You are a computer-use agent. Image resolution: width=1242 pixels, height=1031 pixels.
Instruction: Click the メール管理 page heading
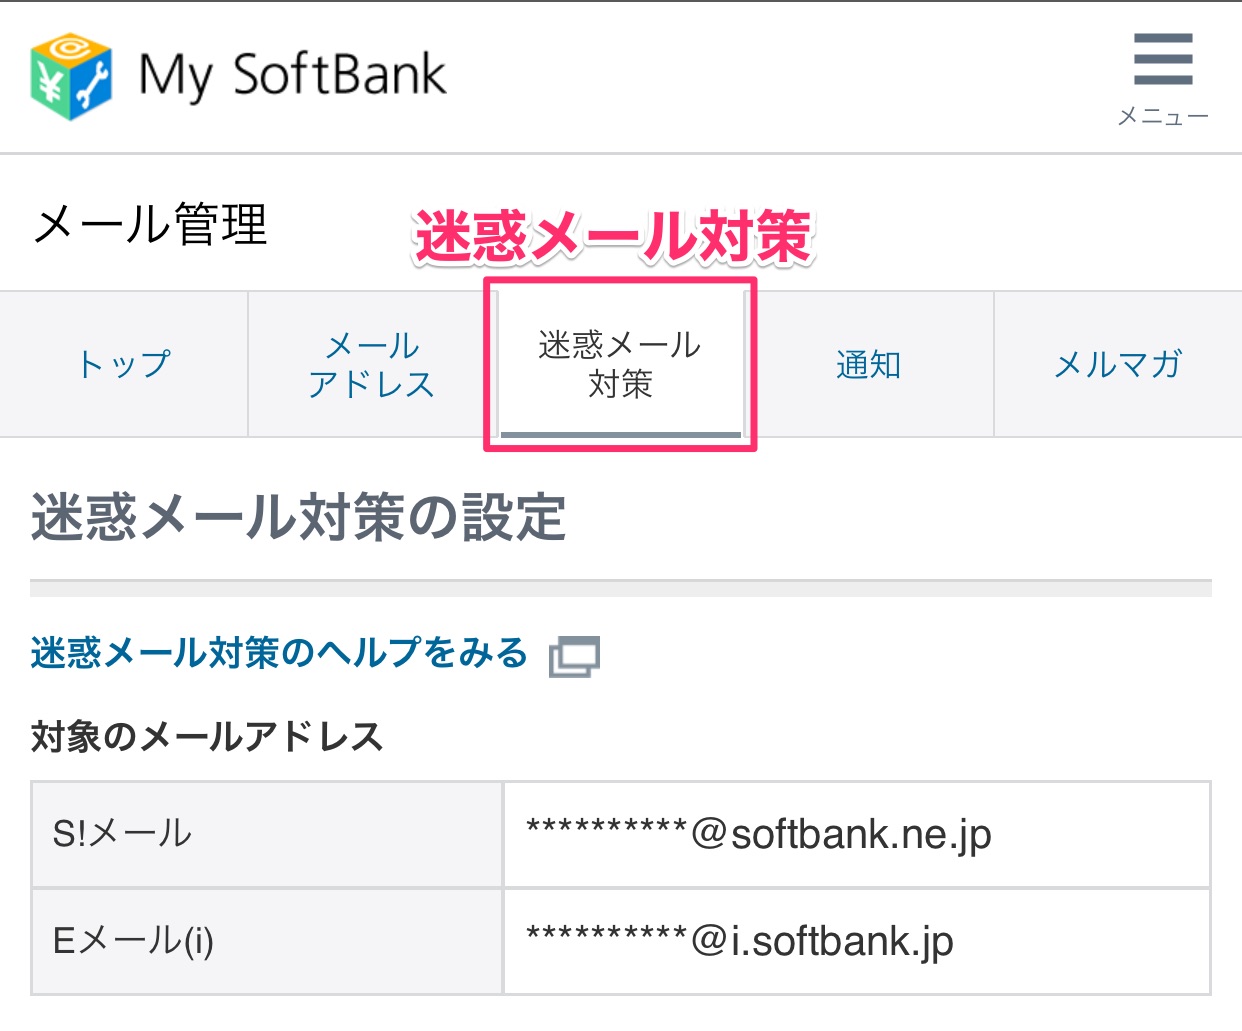point(150,222)
